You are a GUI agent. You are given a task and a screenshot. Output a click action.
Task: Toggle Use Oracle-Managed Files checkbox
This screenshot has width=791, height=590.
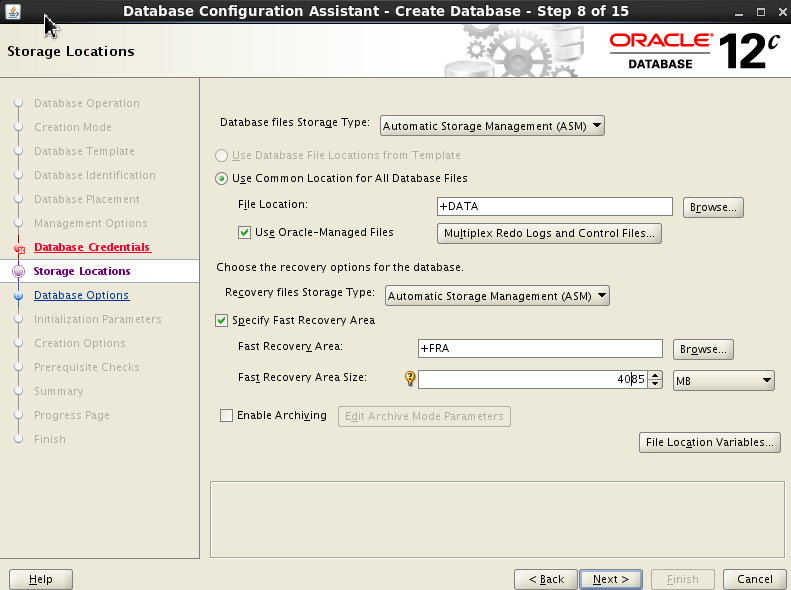coord(244,232)
